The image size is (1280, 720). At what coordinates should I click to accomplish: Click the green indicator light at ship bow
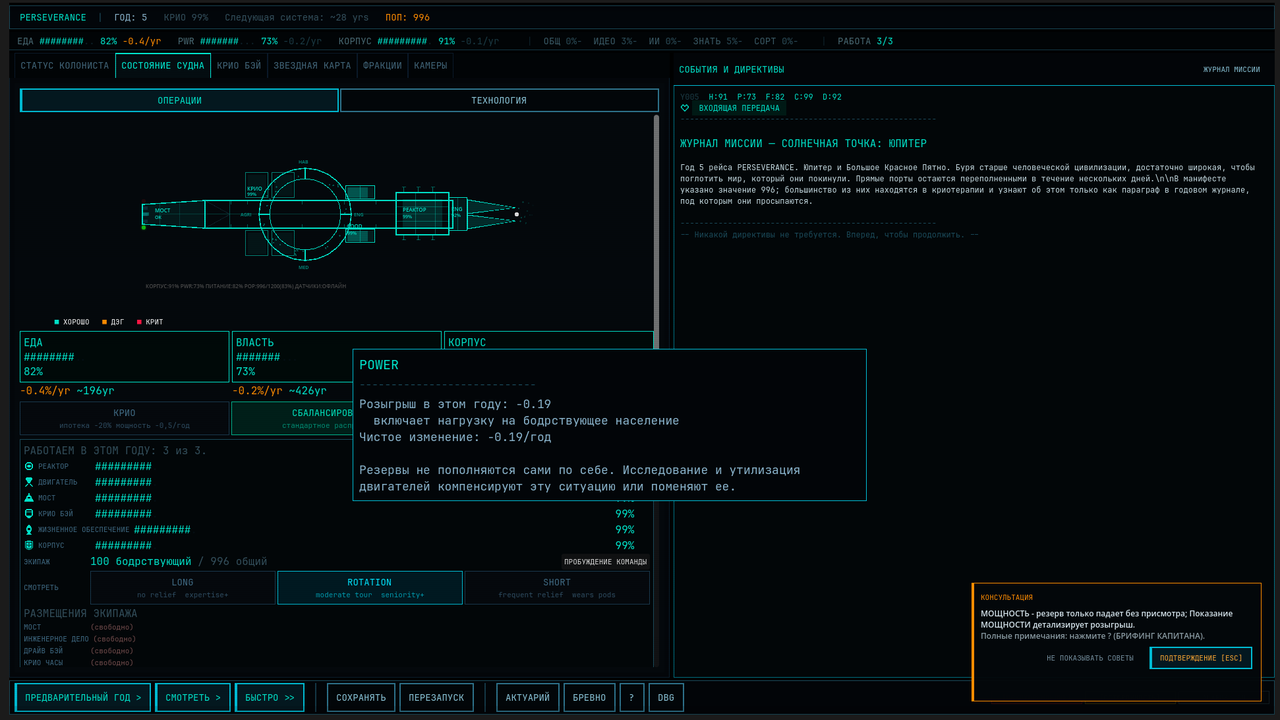pos(144,227)
